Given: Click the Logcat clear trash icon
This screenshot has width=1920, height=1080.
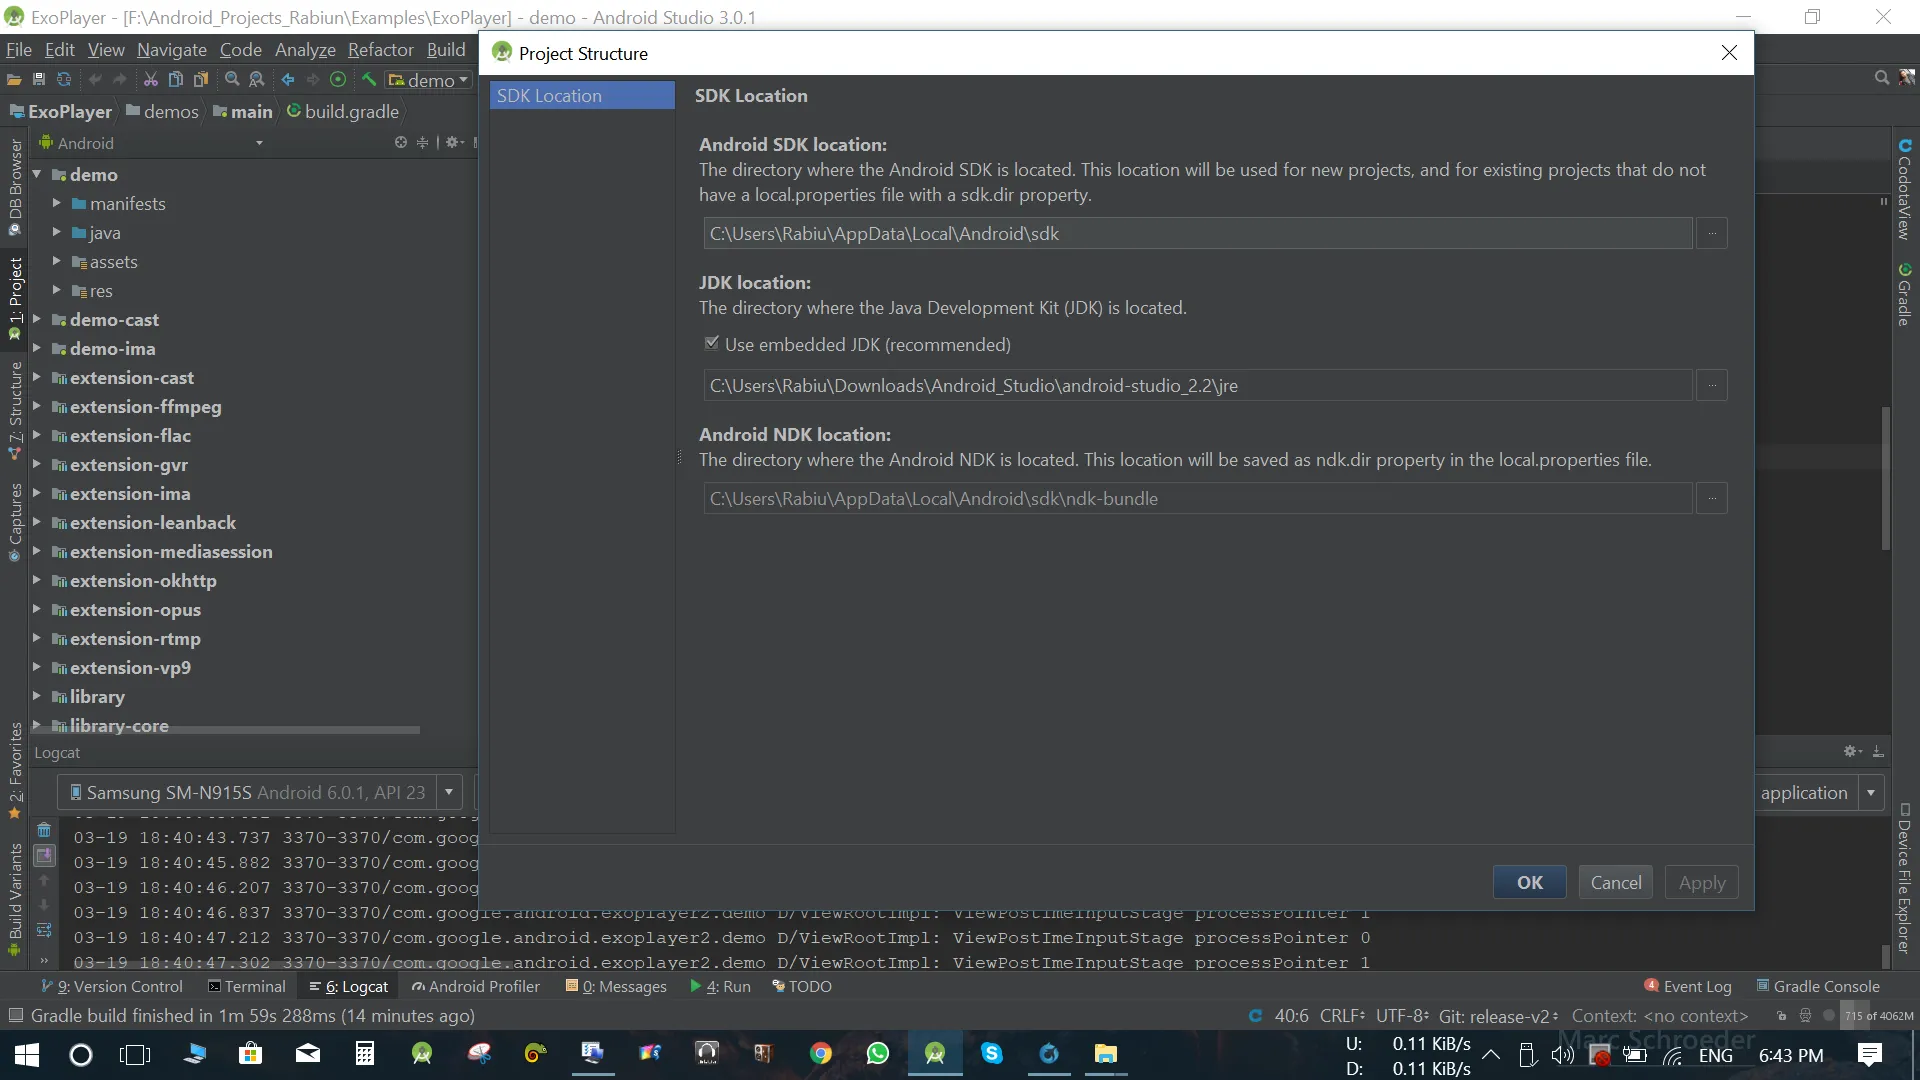Looking at the screenshot, I should click(44, 830).
